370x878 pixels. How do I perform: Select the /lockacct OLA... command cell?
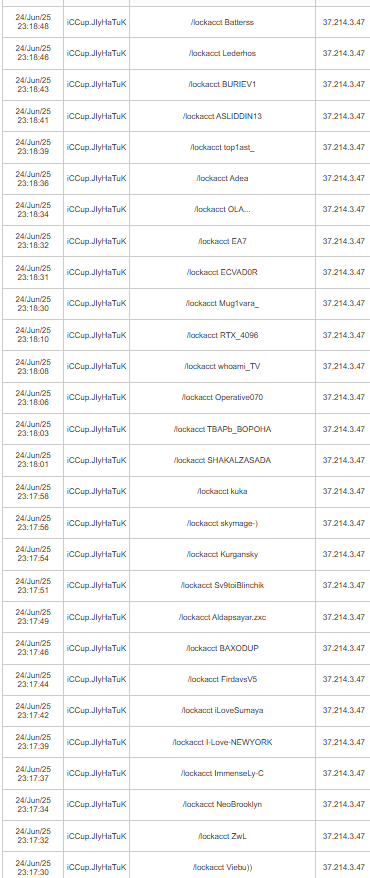point(222,209)
